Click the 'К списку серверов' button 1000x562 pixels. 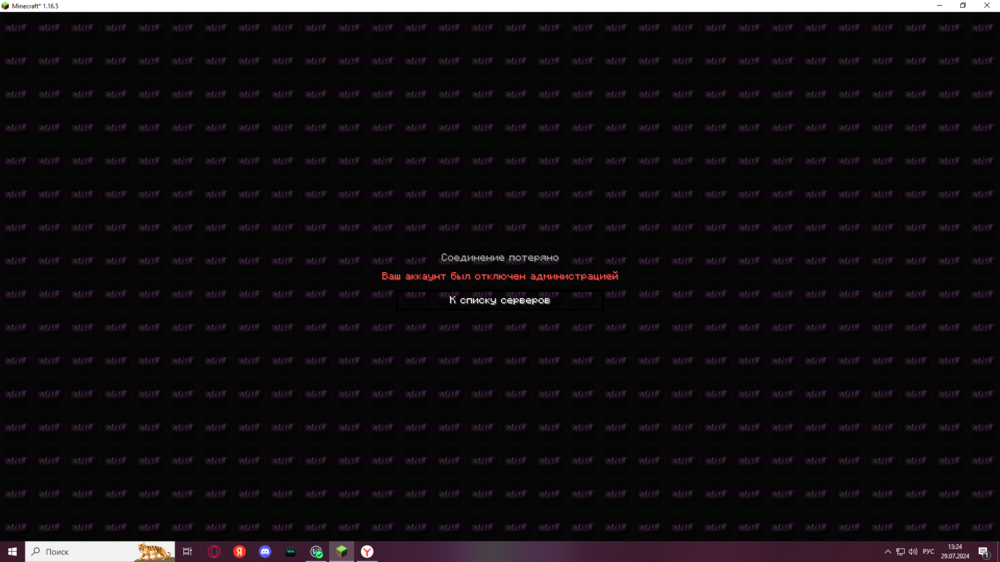499,300
